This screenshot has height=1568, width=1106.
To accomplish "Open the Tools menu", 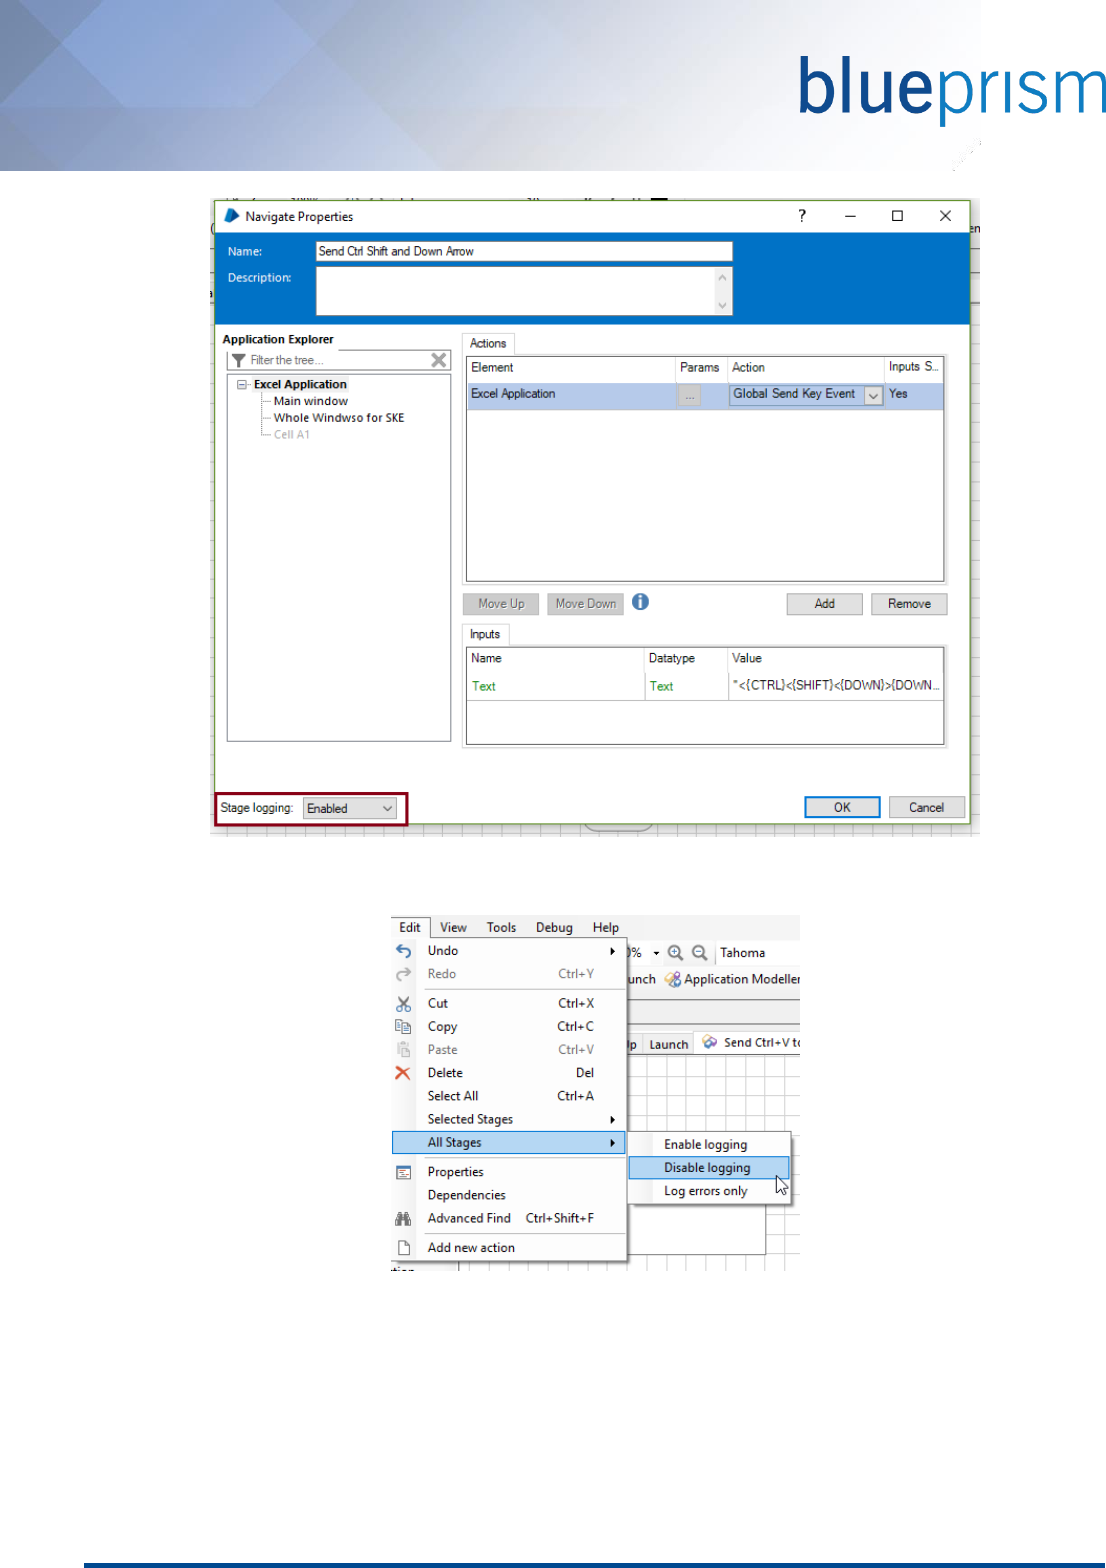I will (x=501, y=927).
